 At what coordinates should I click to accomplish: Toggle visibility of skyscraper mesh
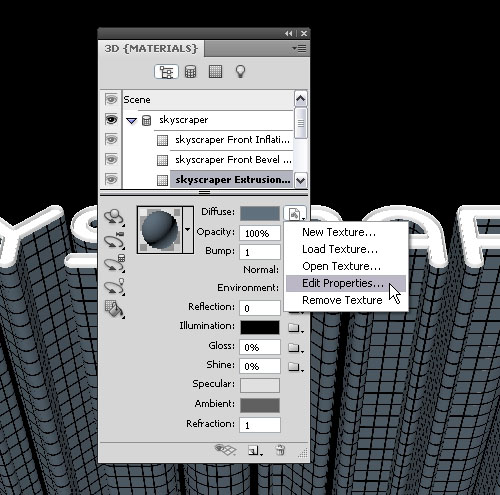[111, 120]
